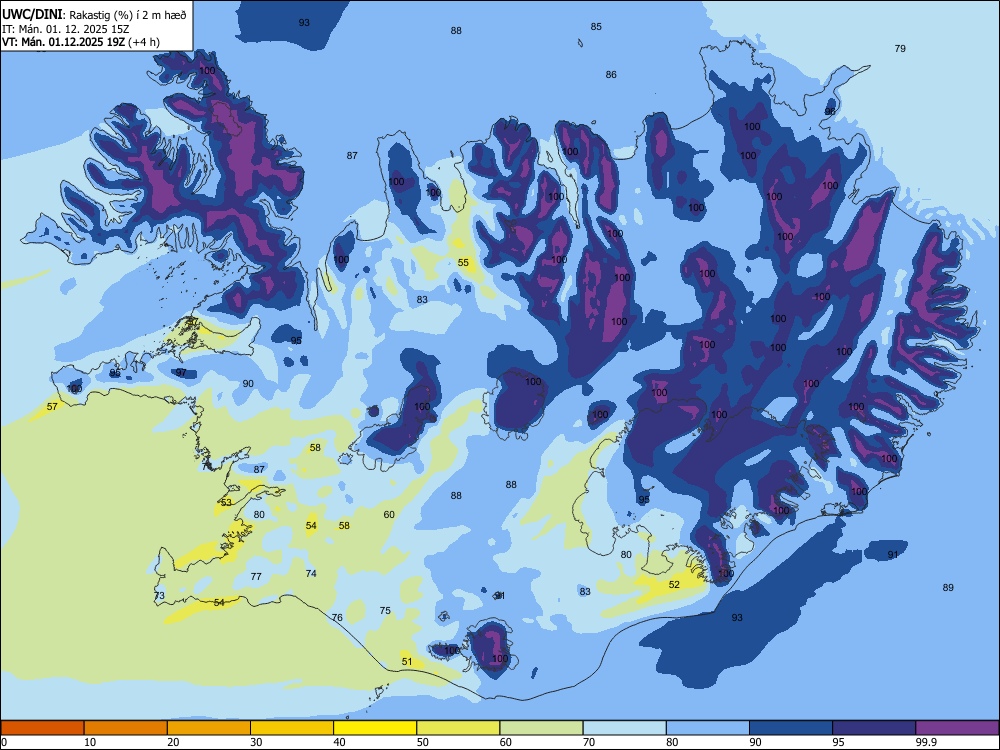Click the '70' legend scale label
The image size is (1000, 750).
coord(589,742)
